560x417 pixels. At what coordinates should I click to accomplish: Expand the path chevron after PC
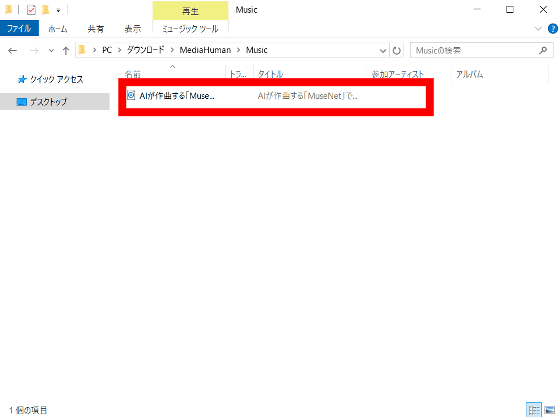point(120,50)
